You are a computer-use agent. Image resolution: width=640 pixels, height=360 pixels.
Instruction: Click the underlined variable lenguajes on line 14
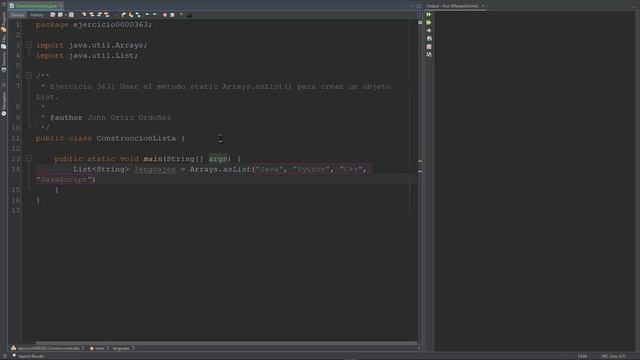click(155, 169)
